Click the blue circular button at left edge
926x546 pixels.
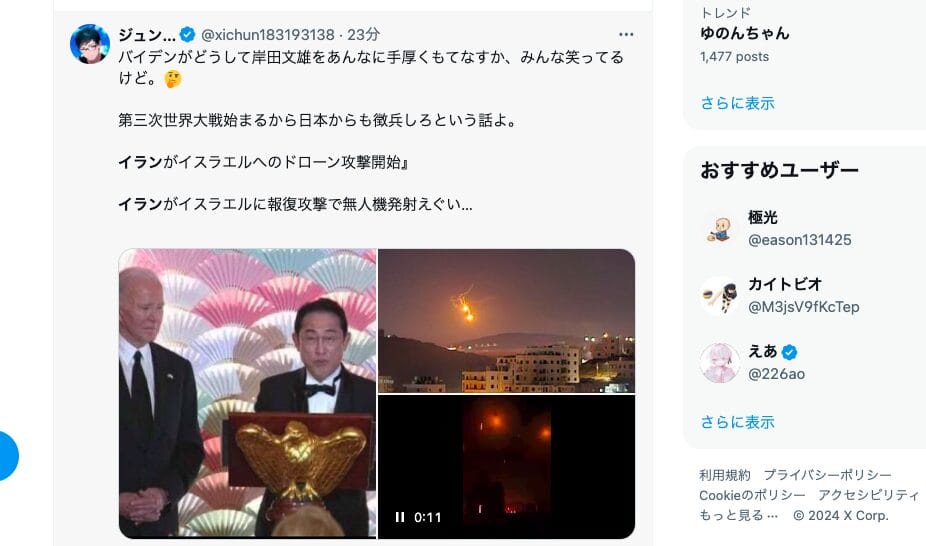pyautogui.click(x=6, y=456)
